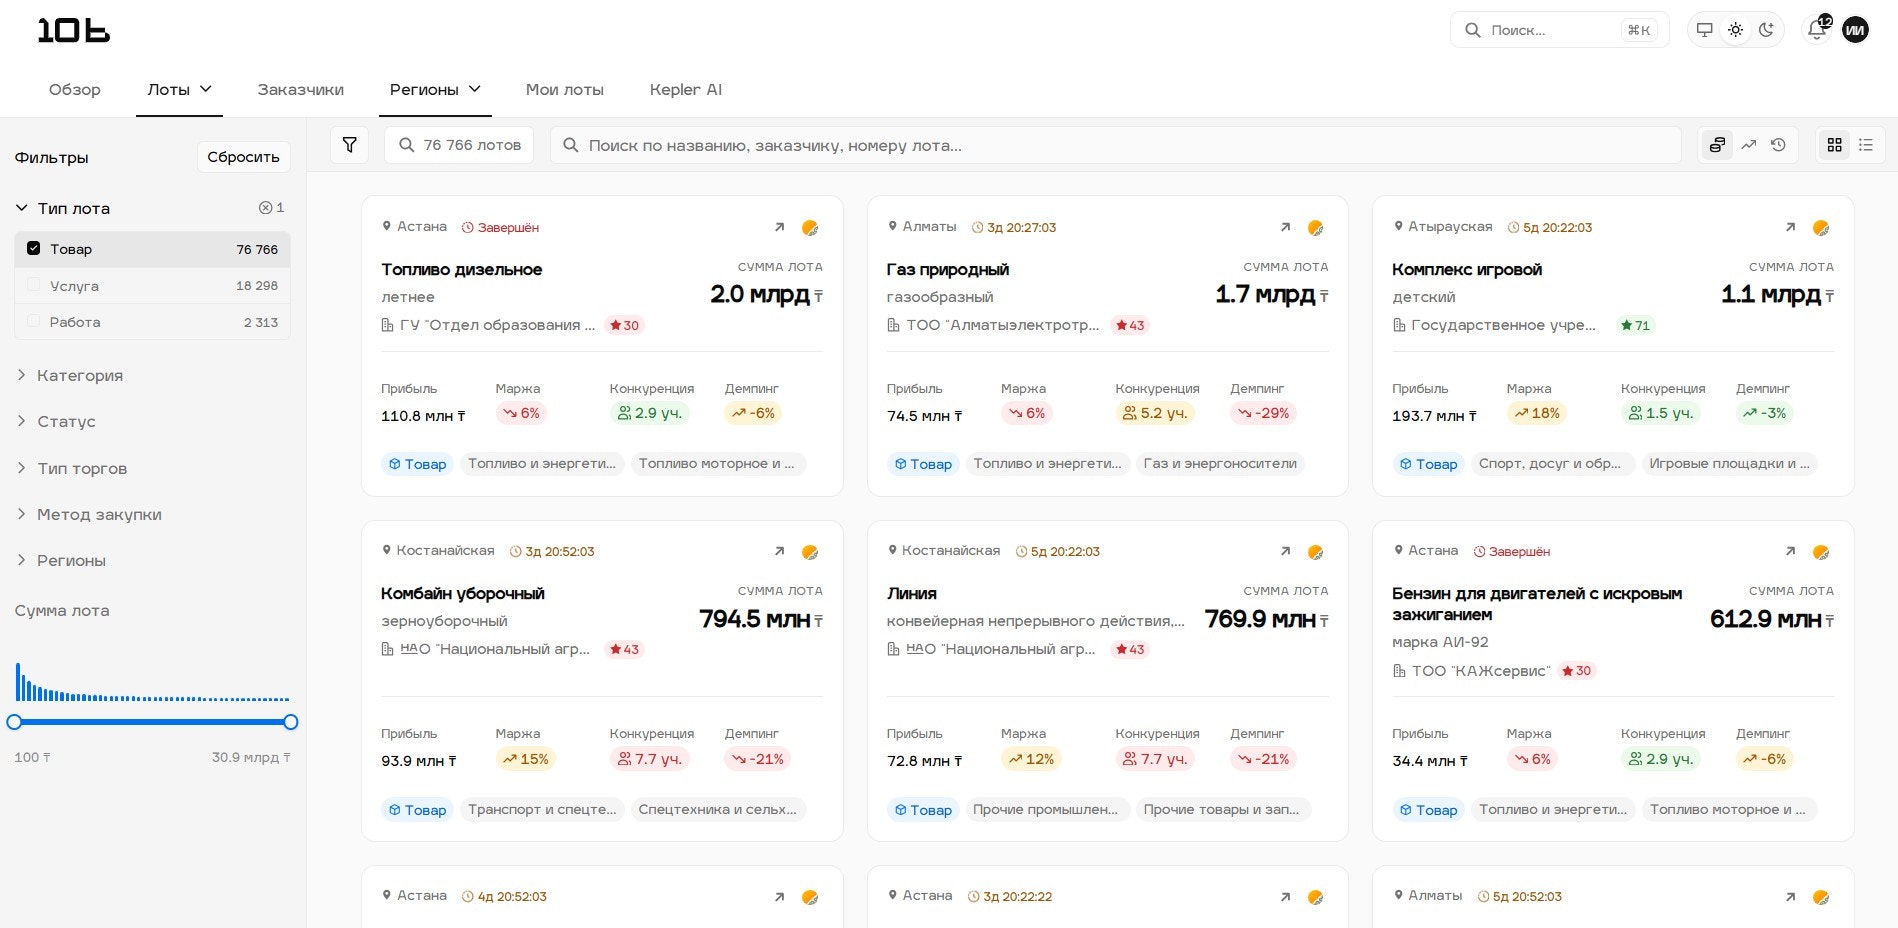Open Топливо дизельное lot in new window arrow
The height and width of the screenshot is (928, 1898).
coord(780,227)
